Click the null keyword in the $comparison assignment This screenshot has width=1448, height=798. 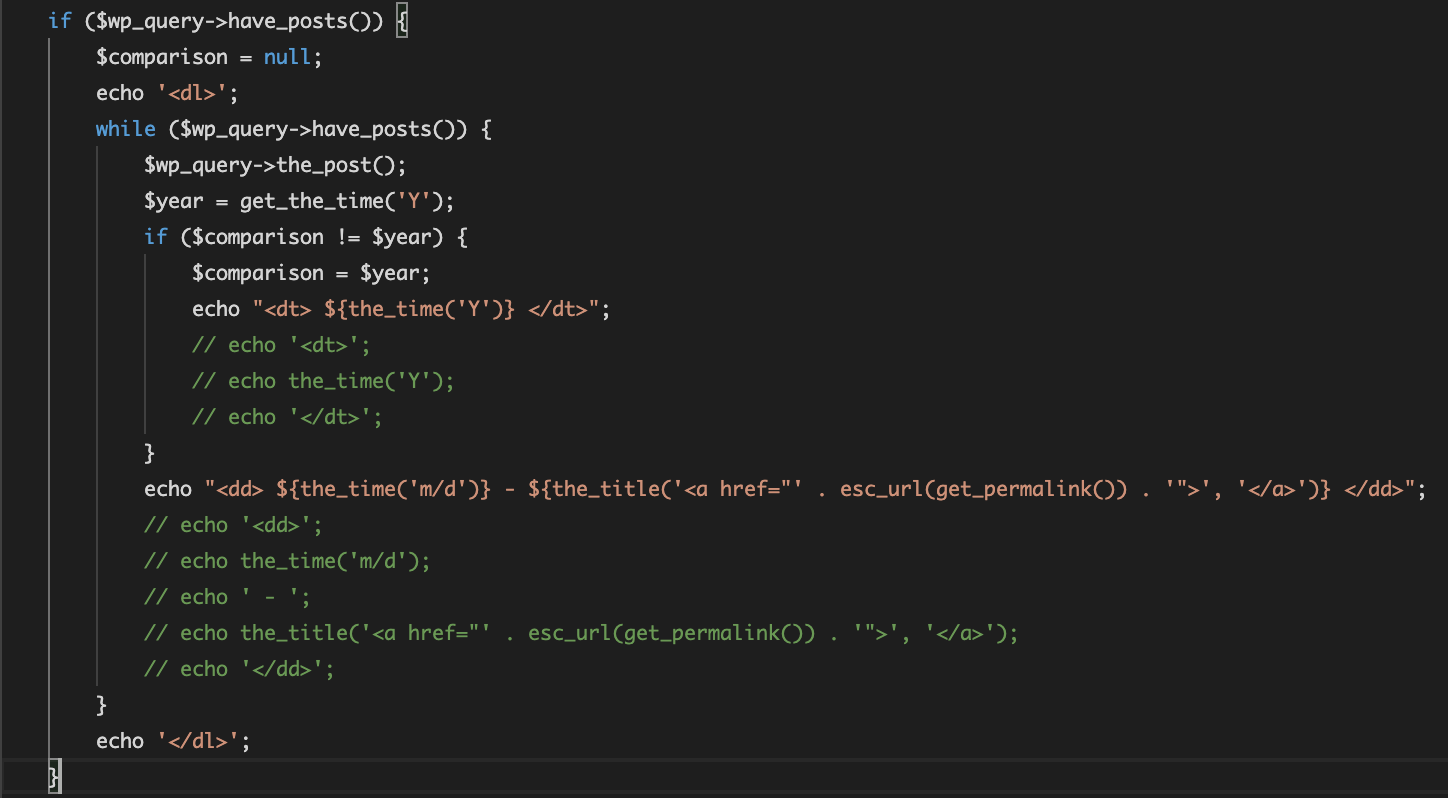(287, 57)
